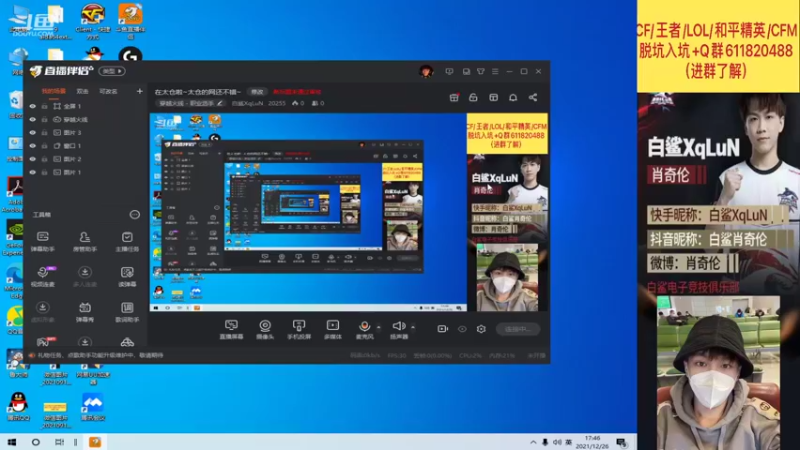800x450 pixels.
Task: Open the shirt skin icon in title bar
Action: pyautogui.click(x=481, y=71)
